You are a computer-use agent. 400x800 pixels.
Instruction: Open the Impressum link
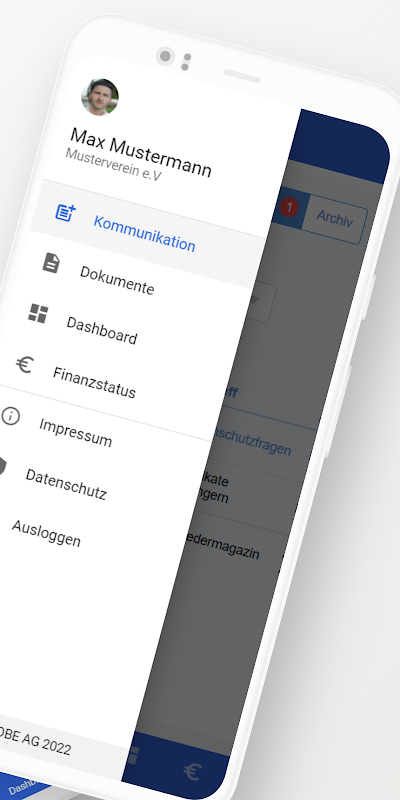pyautogui.click(x=75, y=432)
